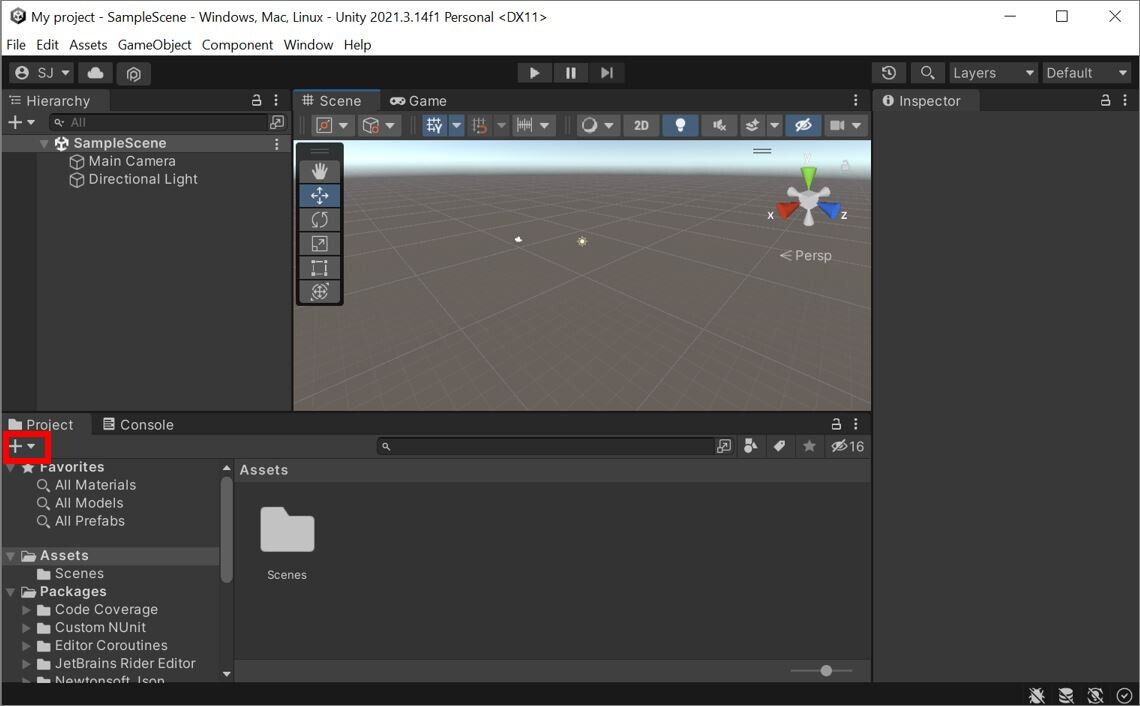1140x706 pixels.
Task: Step one frame forward
Action: click(x=606, y=73)
